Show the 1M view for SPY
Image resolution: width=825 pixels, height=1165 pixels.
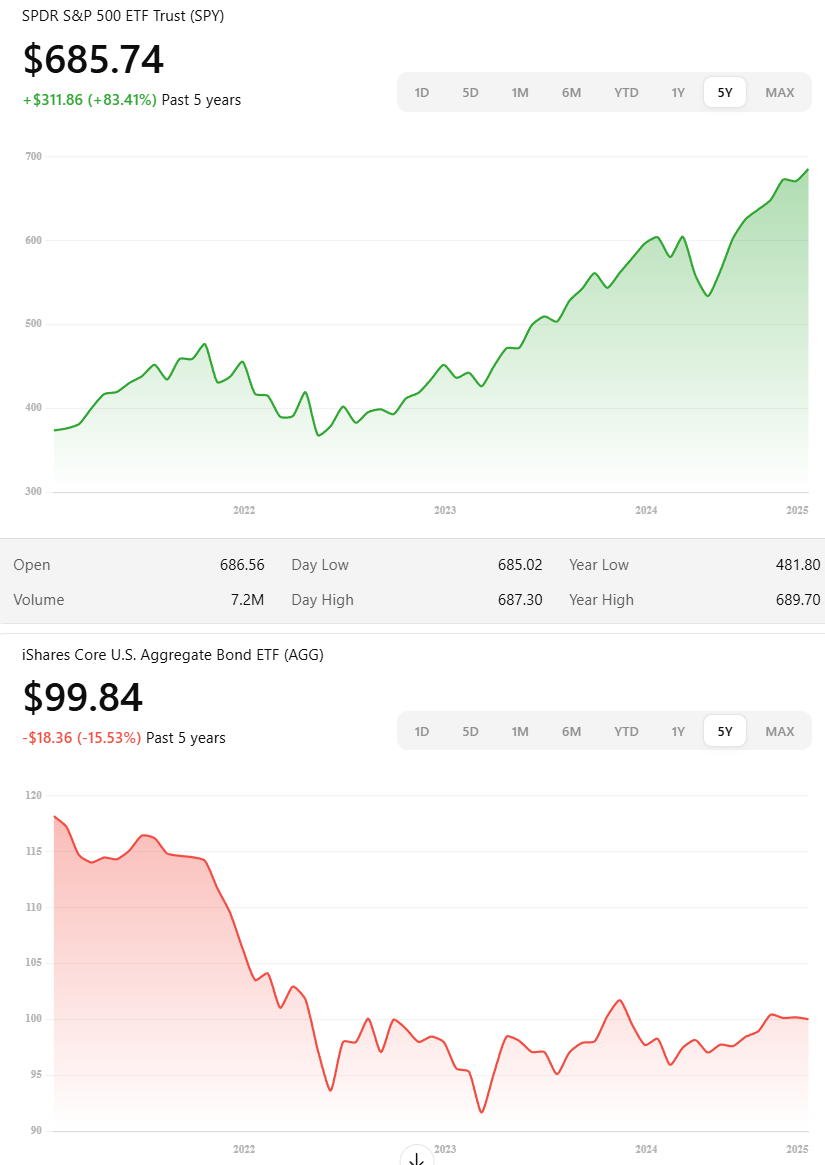coord(520,93)
